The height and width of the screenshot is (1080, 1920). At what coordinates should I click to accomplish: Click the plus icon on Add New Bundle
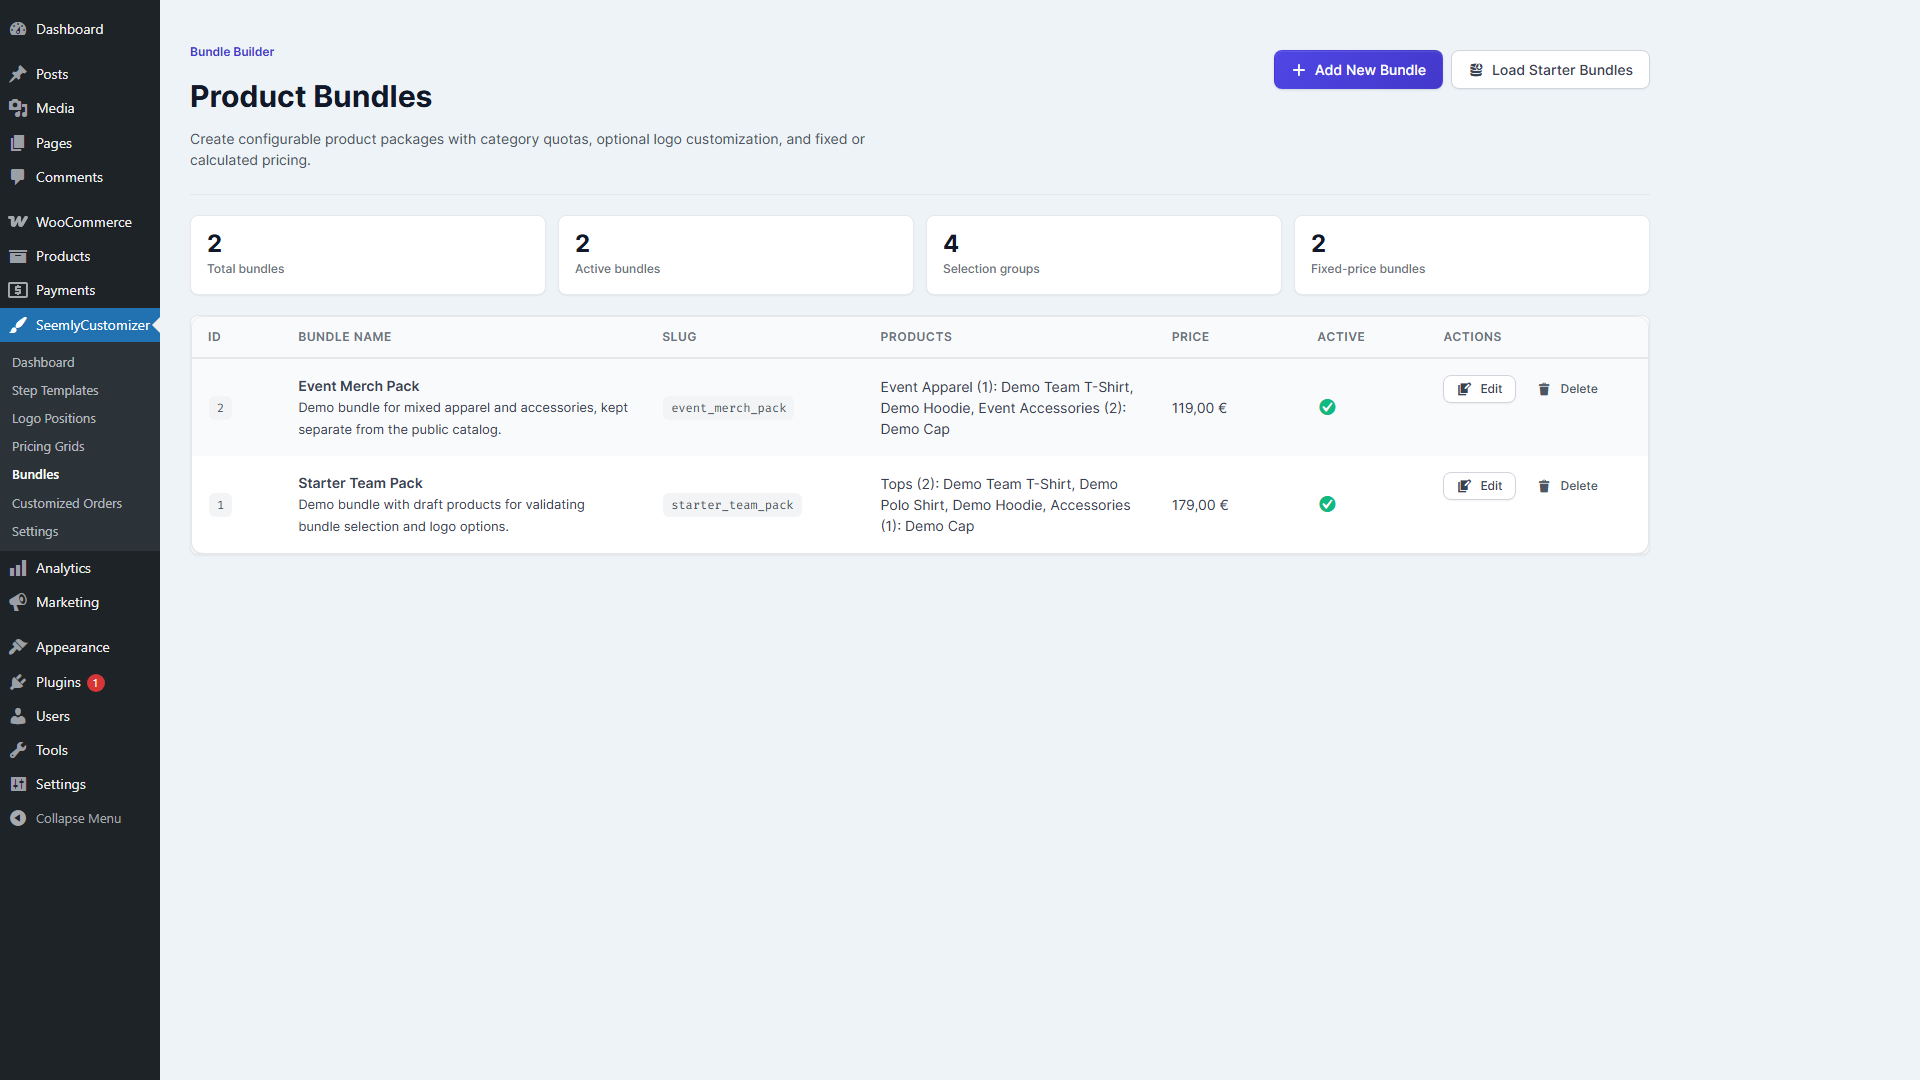tap(1299, 70)
